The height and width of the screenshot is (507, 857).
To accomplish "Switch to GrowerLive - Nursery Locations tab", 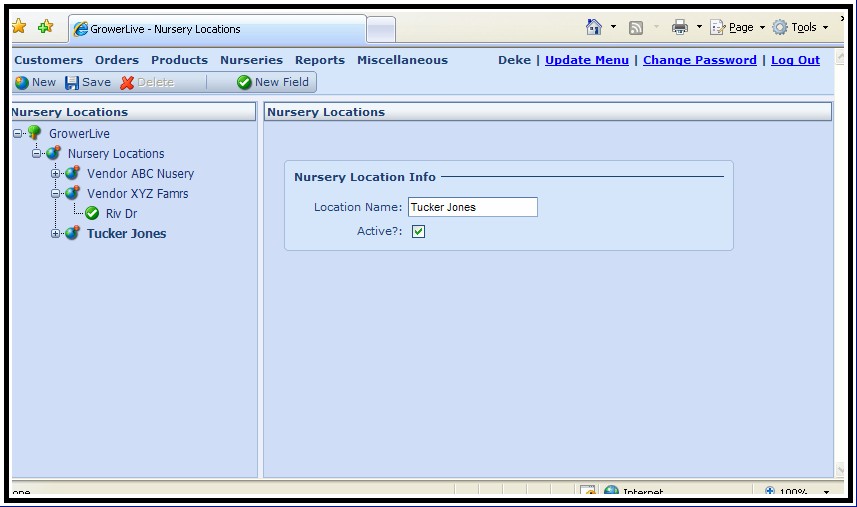I will [215, 29].
